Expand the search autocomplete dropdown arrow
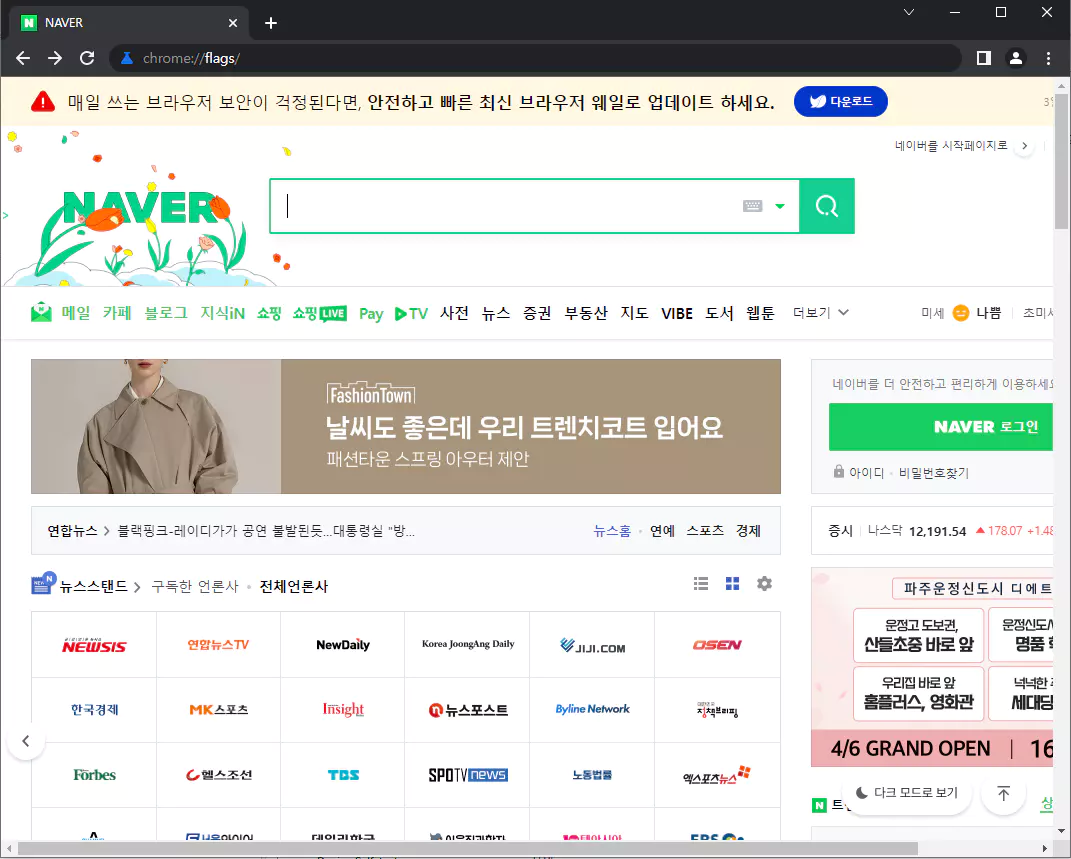 (780, 206)
